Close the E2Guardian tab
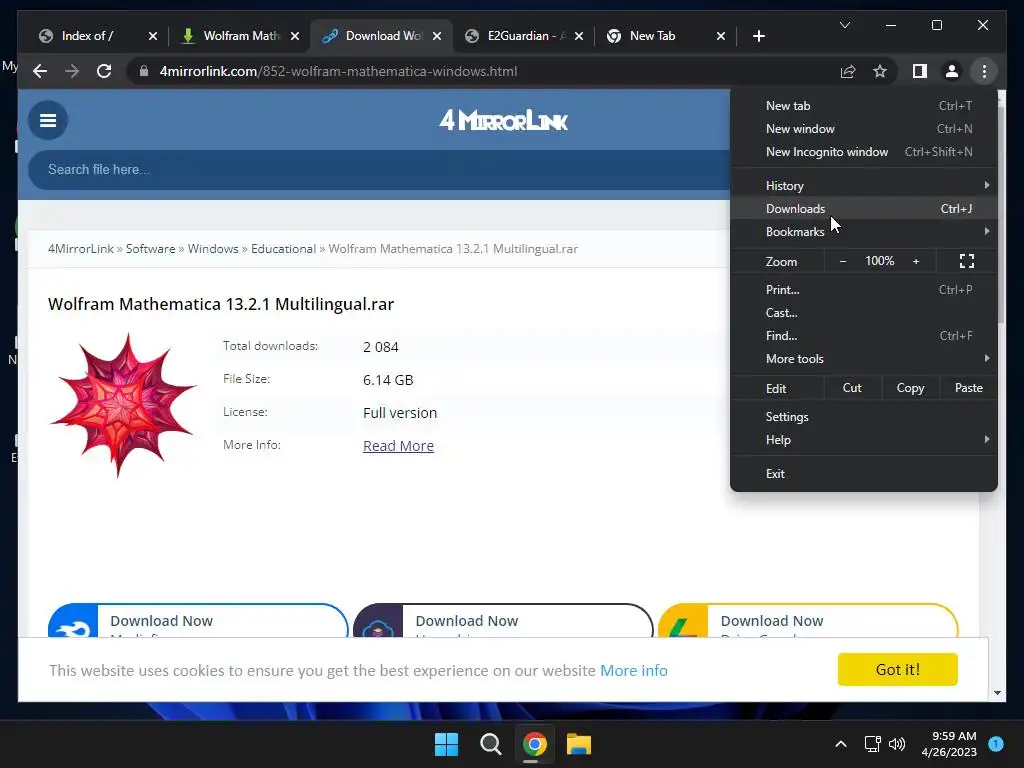 coord(579,36)
